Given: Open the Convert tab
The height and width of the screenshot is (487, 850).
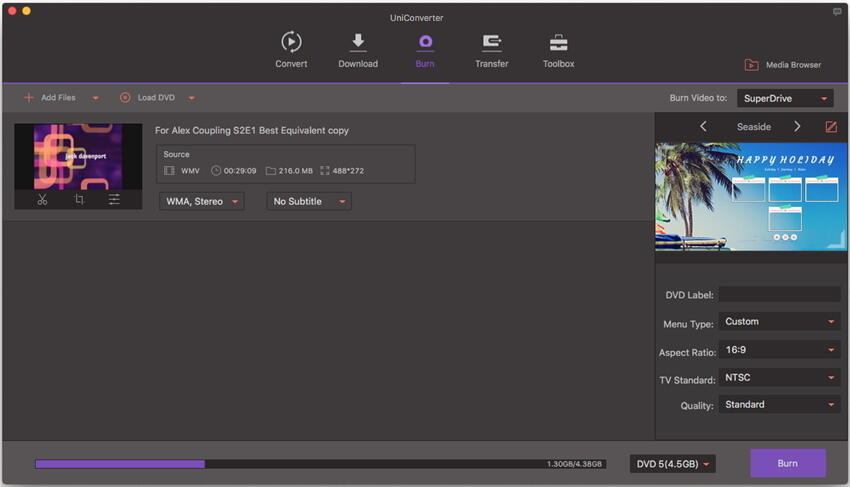Looking at the screenshot, I should pos(291,50).
